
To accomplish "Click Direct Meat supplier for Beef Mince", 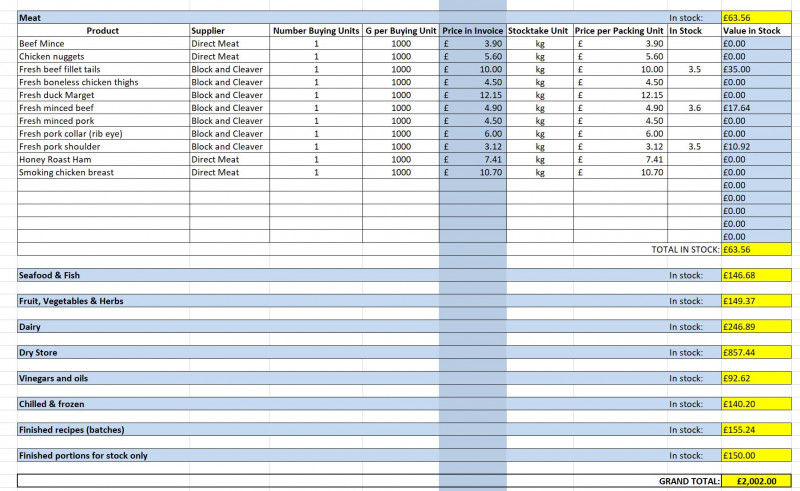I will [x=229, y=43].
